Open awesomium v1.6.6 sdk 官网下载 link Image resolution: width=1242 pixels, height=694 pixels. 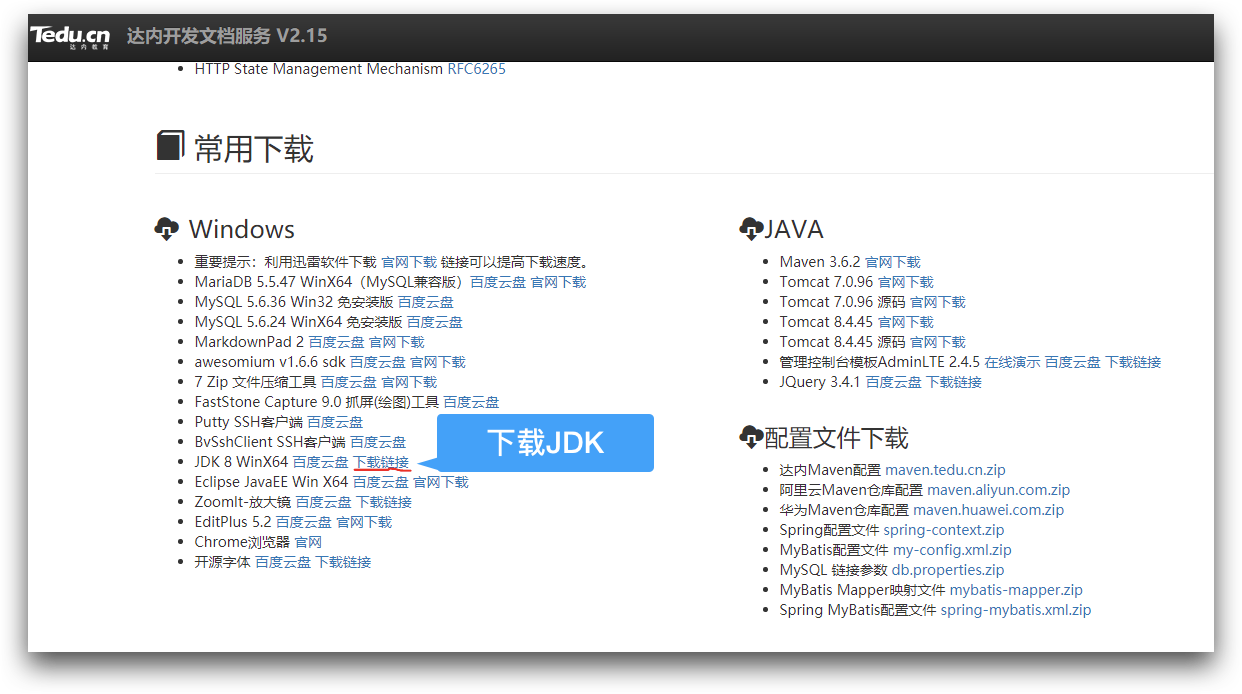(438, 362)
